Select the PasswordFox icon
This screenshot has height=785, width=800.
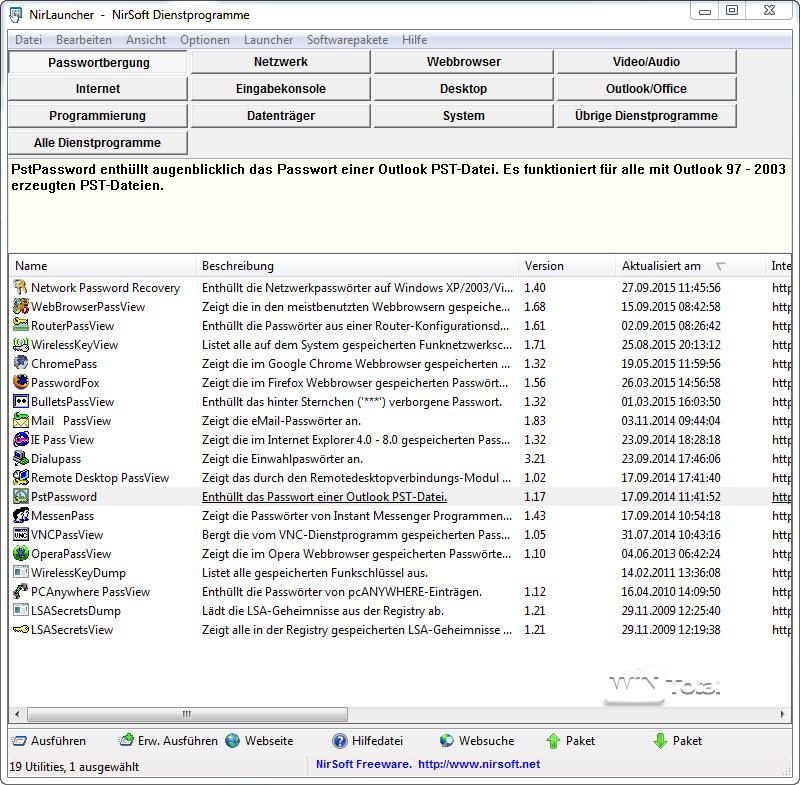[x=21, y=383]
